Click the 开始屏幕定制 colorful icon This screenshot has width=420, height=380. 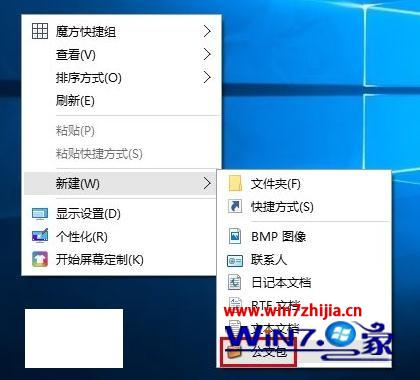tap(40, 259)
